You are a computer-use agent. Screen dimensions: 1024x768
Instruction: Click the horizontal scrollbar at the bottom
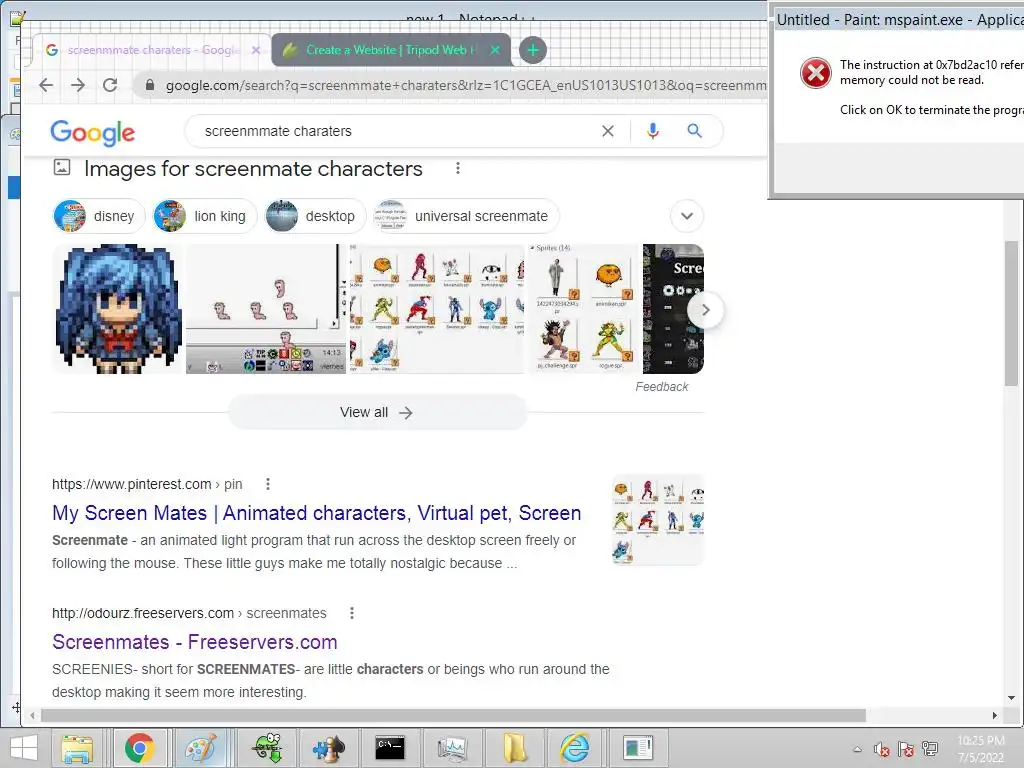453,716
